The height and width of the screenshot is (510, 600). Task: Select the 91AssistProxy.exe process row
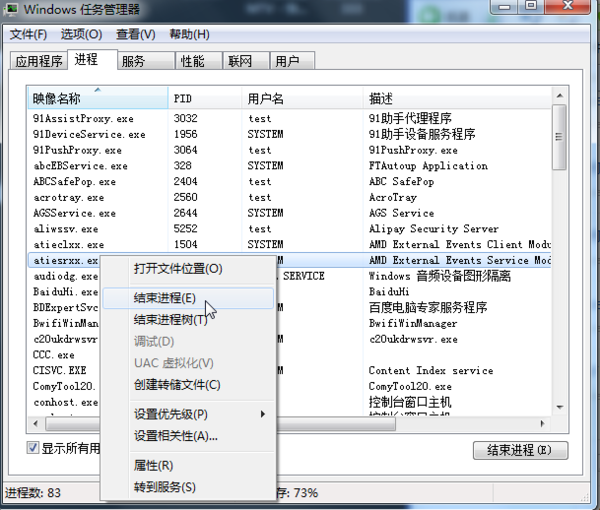(x=289, y=118)
